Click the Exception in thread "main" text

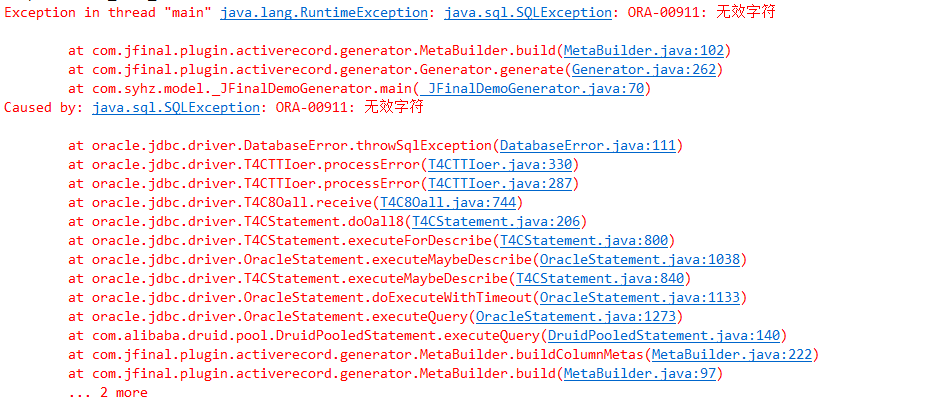point(109,13)
